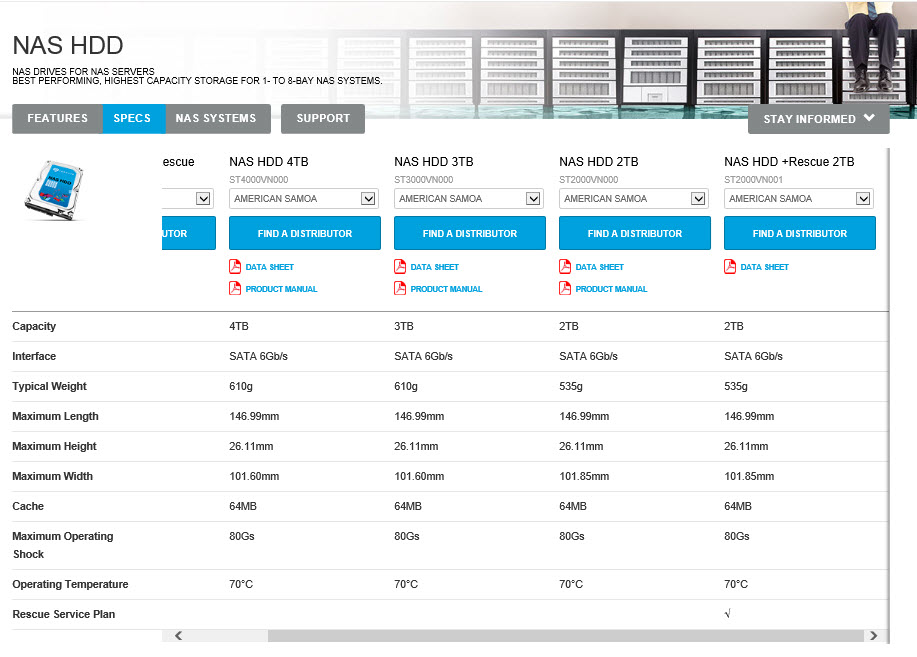Open the PDF icon for NAS HDD +Rescue 2TB data sheet
This screenshot has height=657, width=917.
click(x=730, y=267)
